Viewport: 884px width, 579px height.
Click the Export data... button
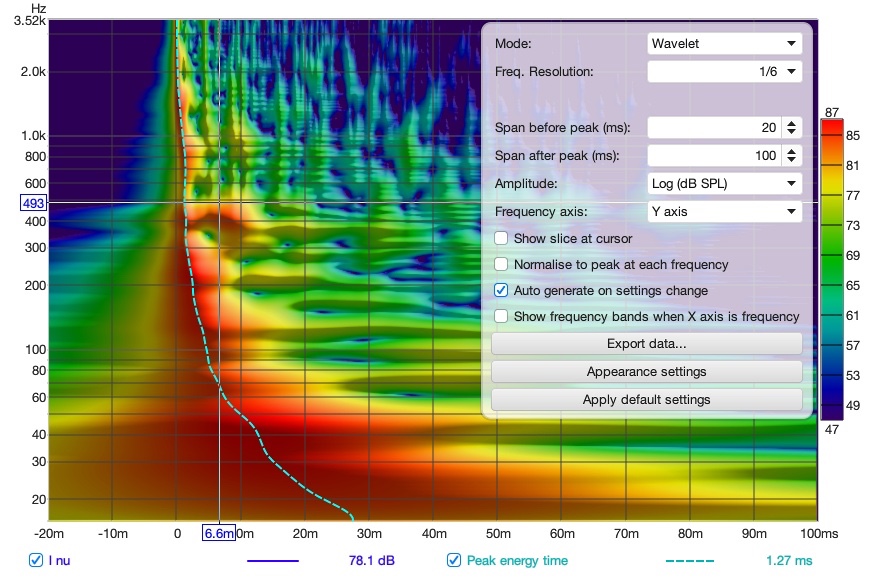[x=647, y=344]
